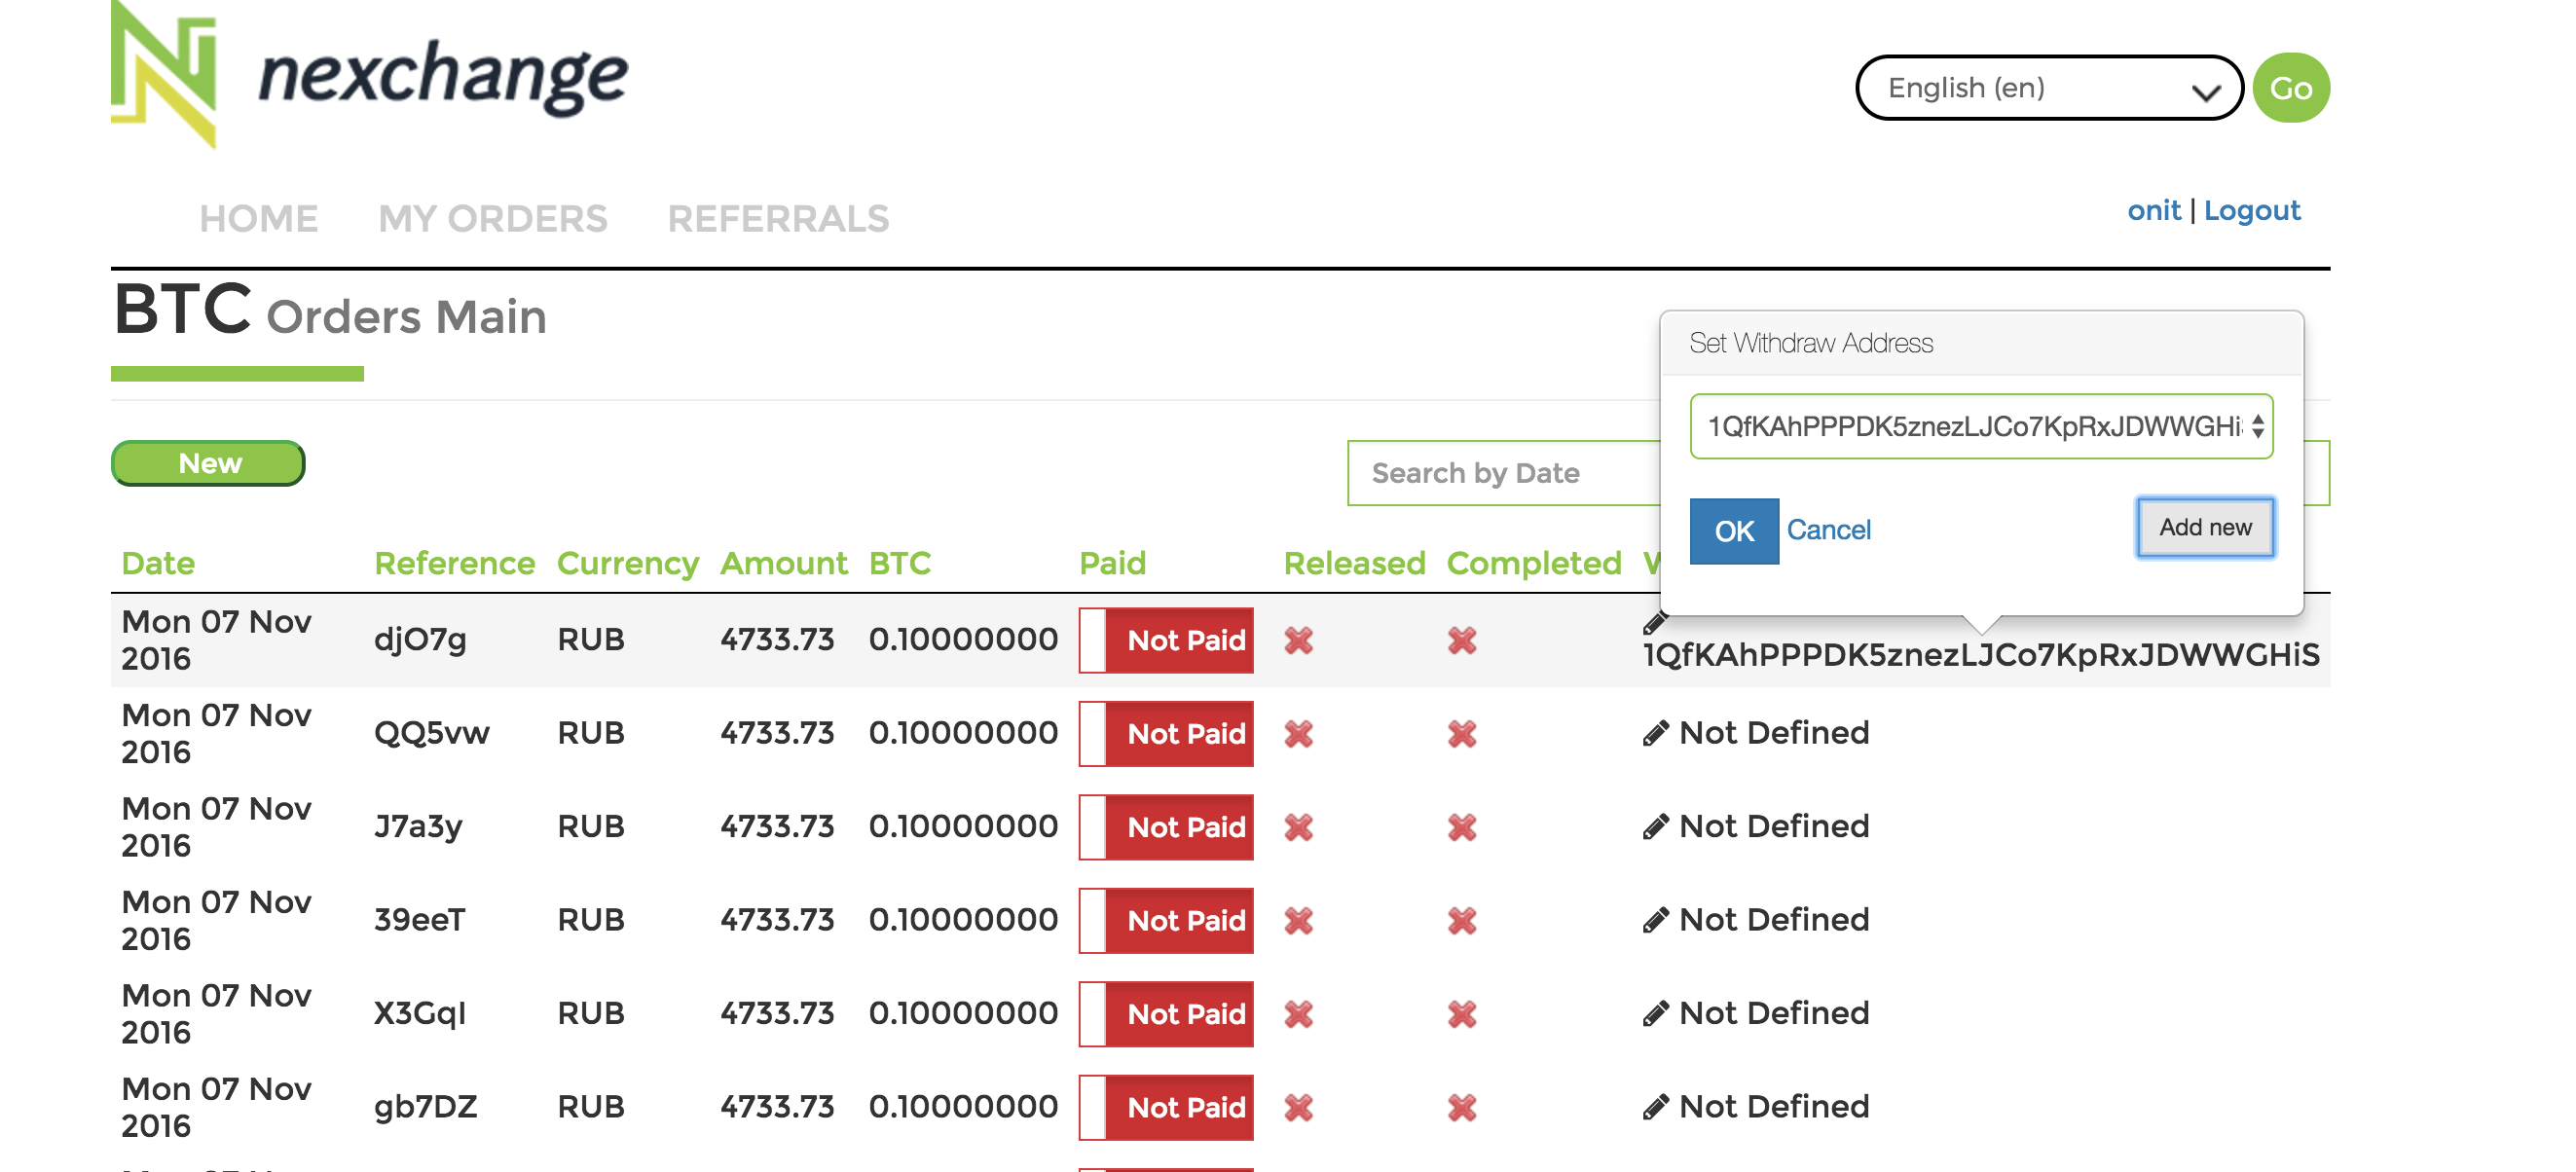The image size is (2576, 1172).
Task: Click the withdraw address 1QfKAhPPPDK5znezLJCo7KpRxJDWWGHiS in djO7g row
Action: pyautogui.click(x=1980, y=655)
